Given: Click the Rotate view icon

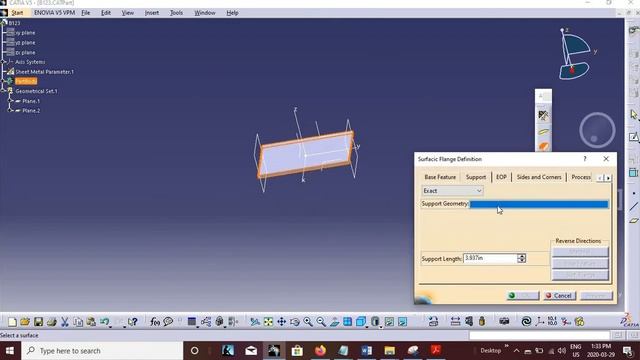Looking at the screenshot, I should [295, 322].
